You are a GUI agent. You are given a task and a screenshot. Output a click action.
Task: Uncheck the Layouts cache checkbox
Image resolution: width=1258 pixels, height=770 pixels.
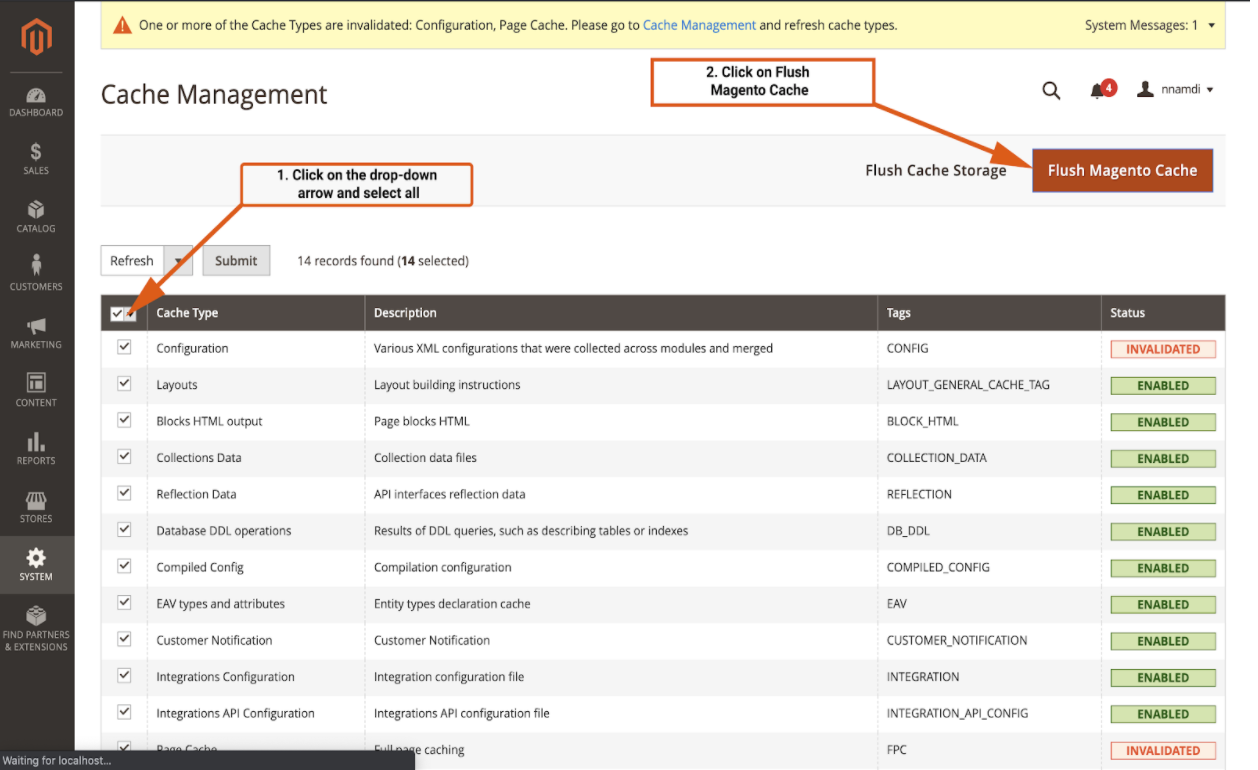125,383
